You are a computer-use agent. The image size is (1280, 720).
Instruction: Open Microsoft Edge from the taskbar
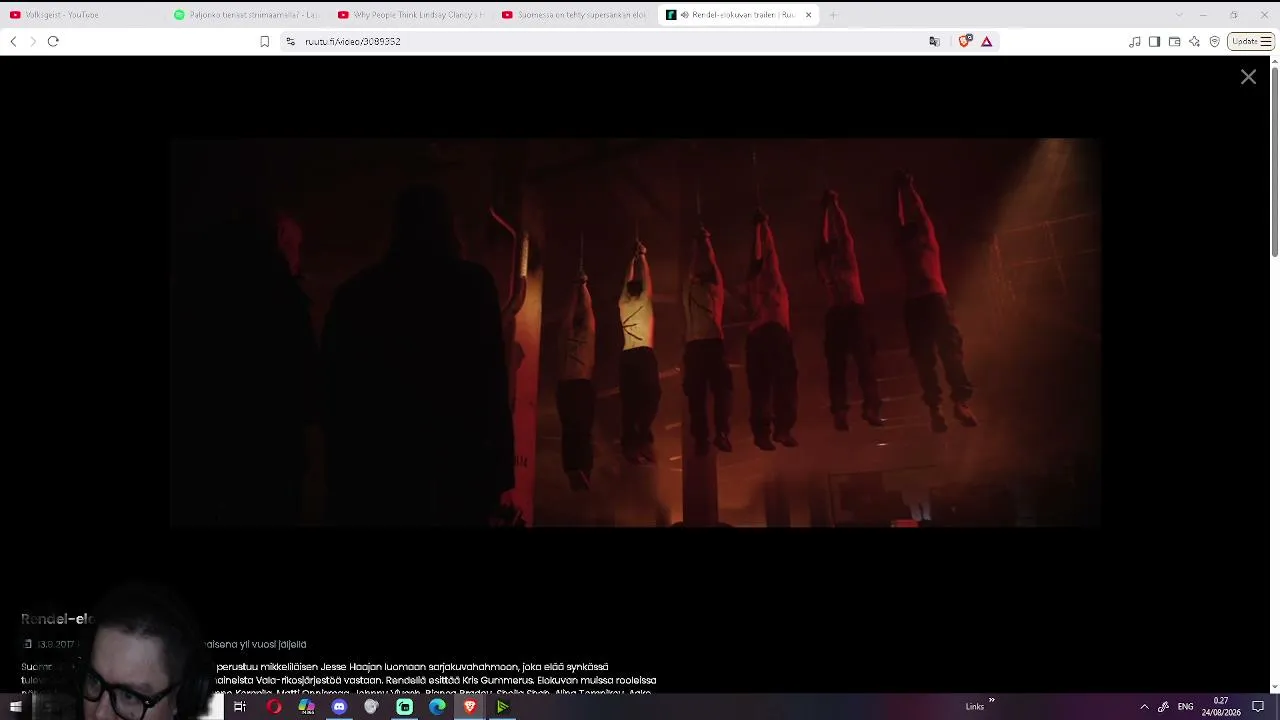tap(437, 707)
